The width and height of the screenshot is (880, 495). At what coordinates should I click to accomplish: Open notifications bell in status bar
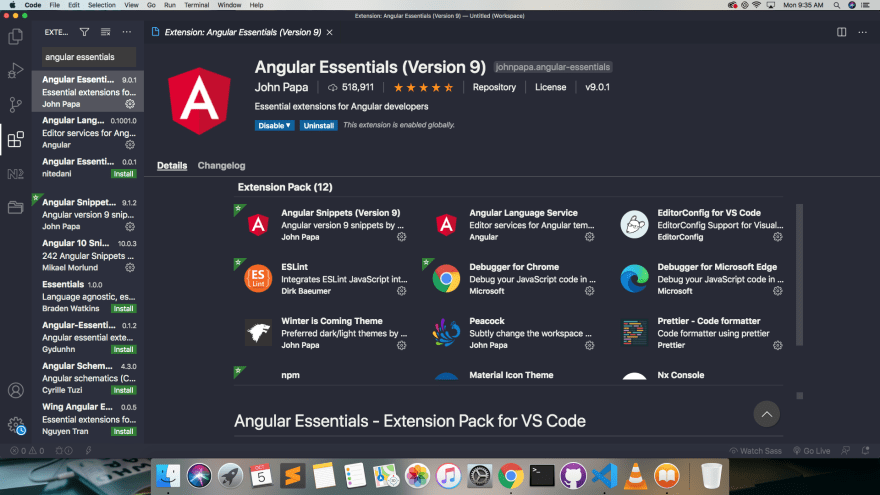point(865,451)
